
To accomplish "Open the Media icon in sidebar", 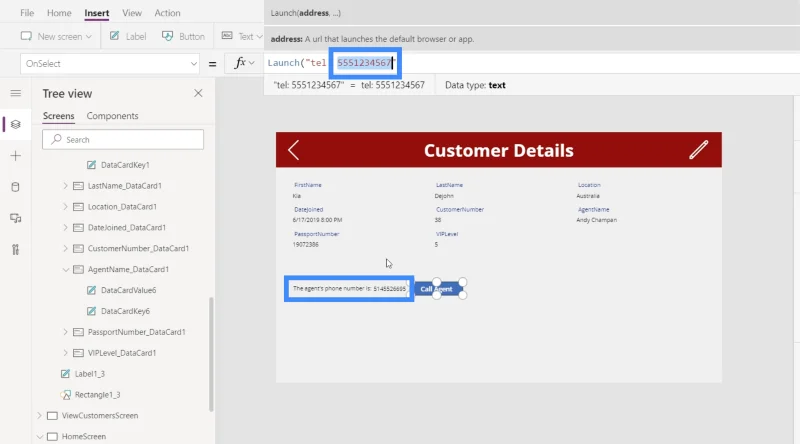I will point(16,218).
